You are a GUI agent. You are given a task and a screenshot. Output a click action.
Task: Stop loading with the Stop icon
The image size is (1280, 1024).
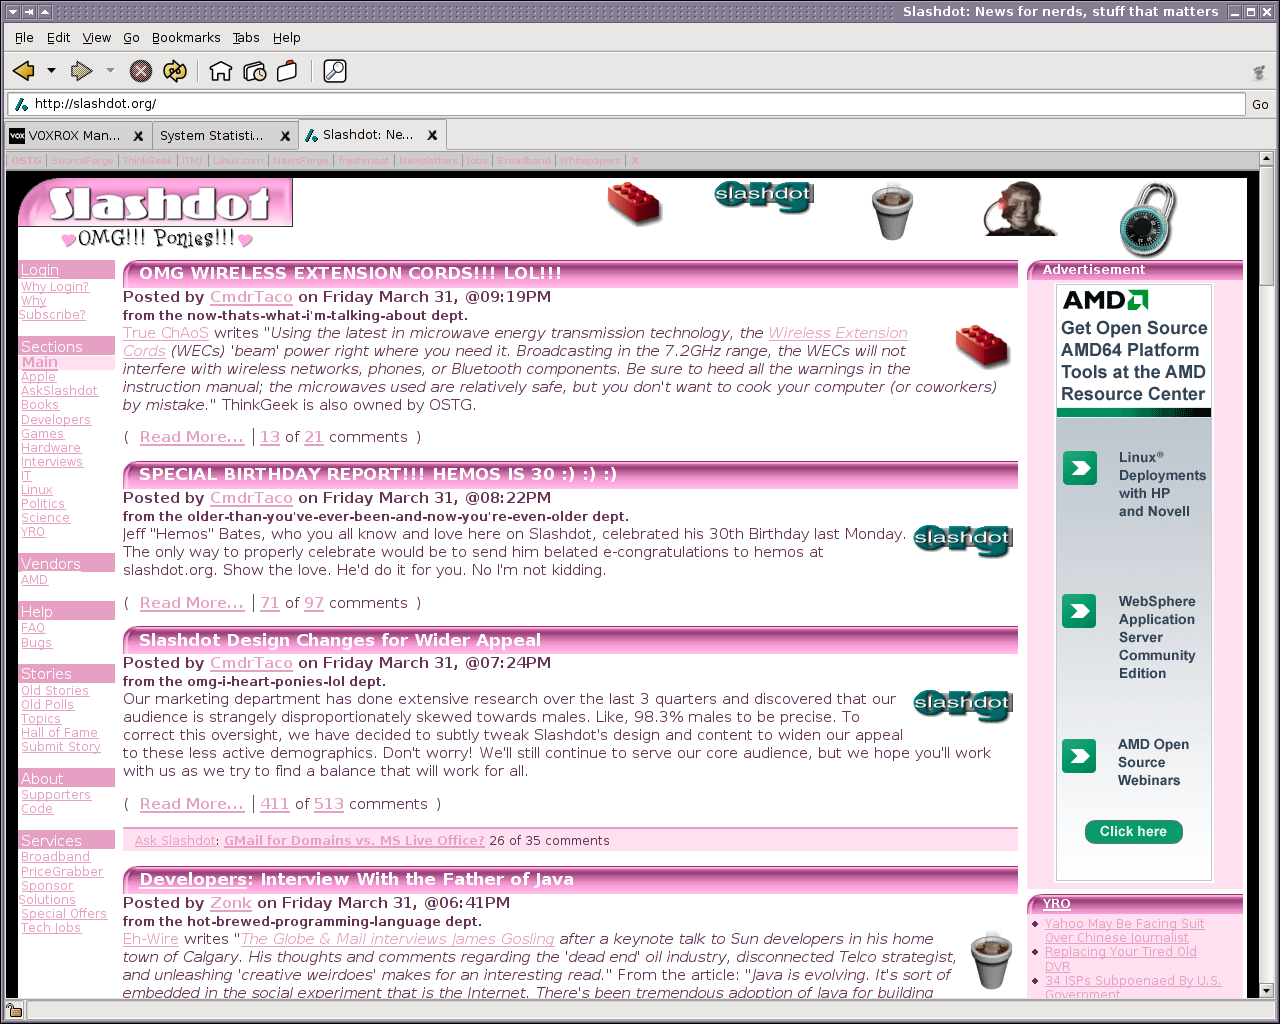(141, 71)
